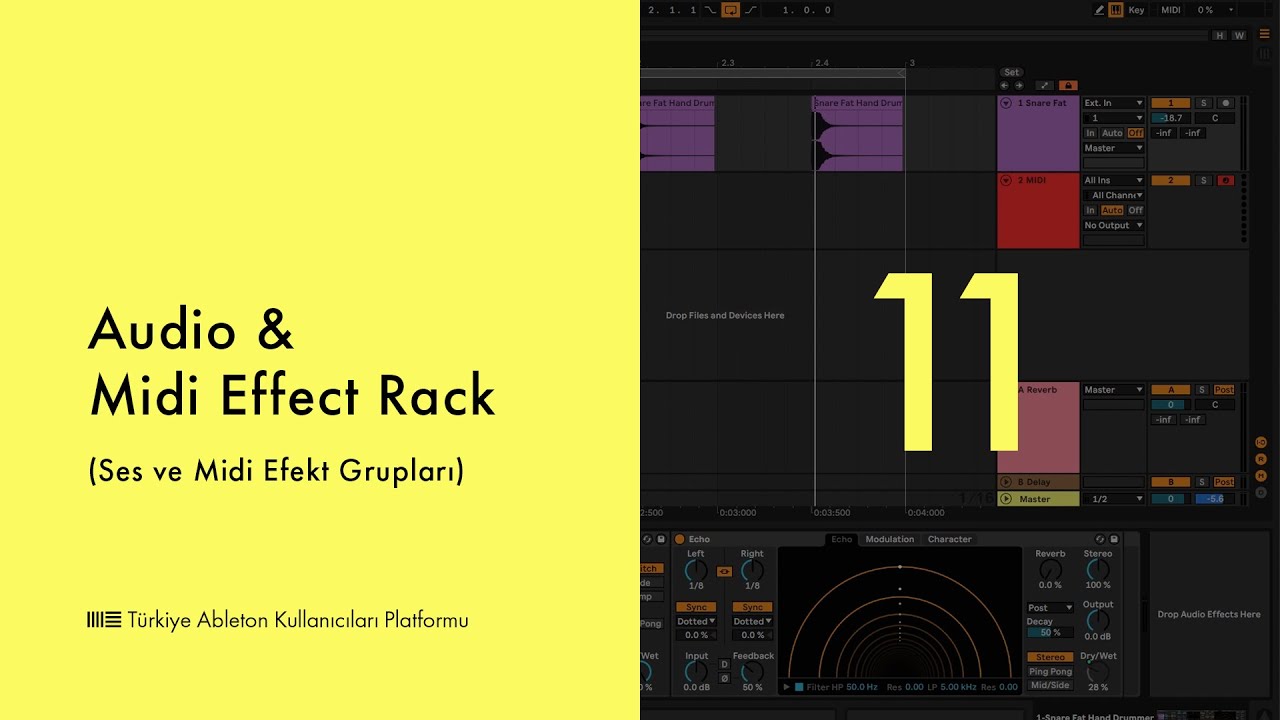Open the Ext. In input dropdown

pyautogui.click(x=1114, y=103)
